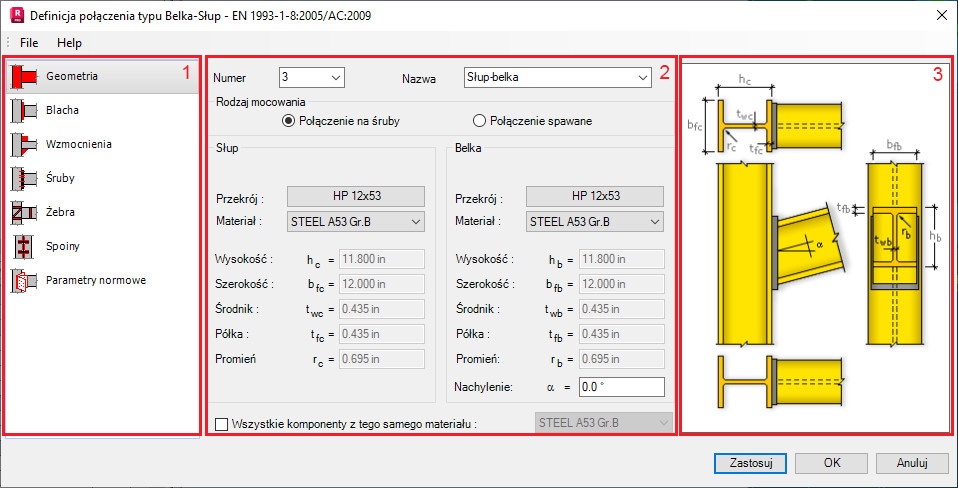The width and height of the screenshot is (958, 488).
Task: Click the Wzmocnienia stiffening icon
Action: pos(24,145)
